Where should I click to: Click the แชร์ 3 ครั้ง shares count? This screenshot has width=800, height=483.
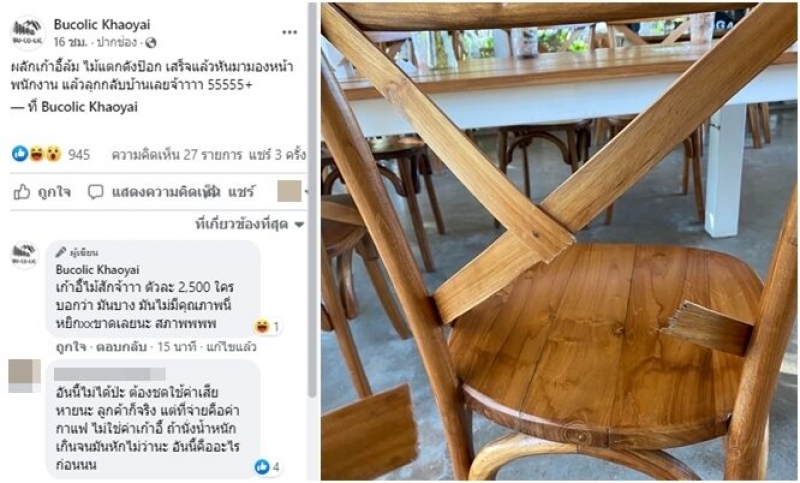pos(277,155)
